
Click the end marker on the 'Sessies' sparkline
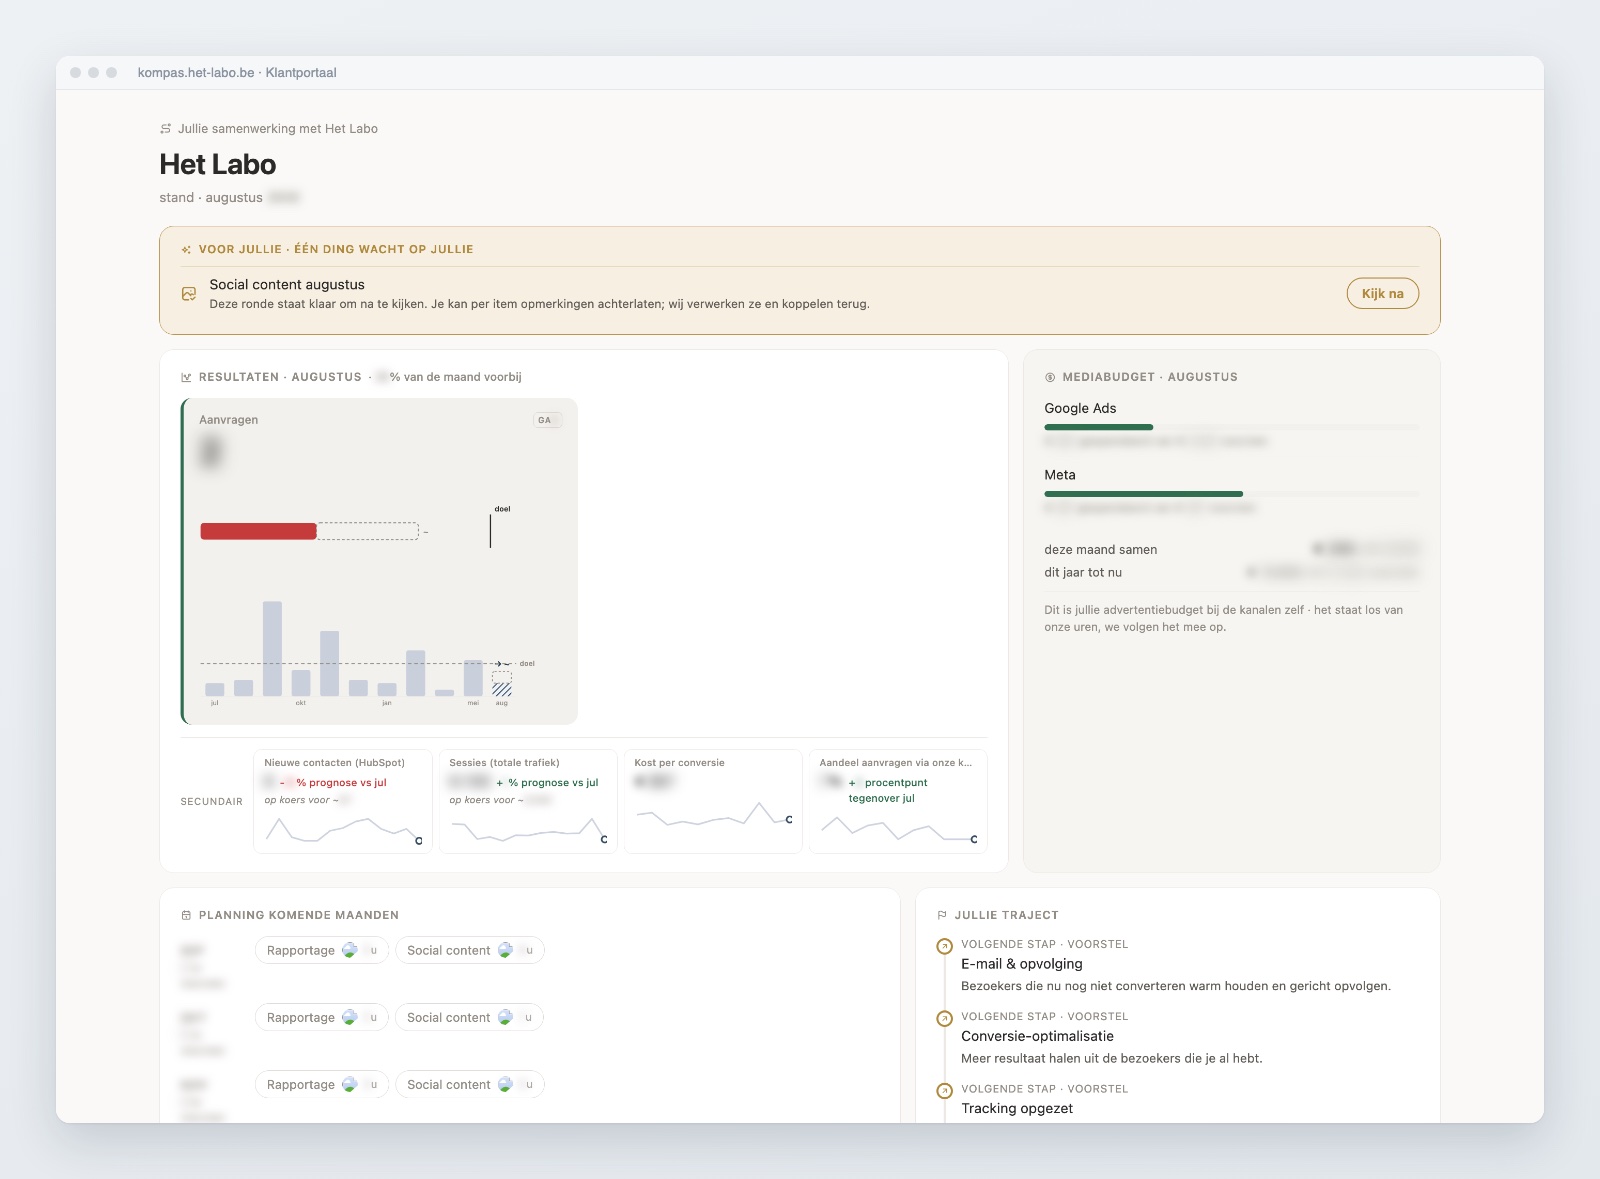[x=604, y=840]
